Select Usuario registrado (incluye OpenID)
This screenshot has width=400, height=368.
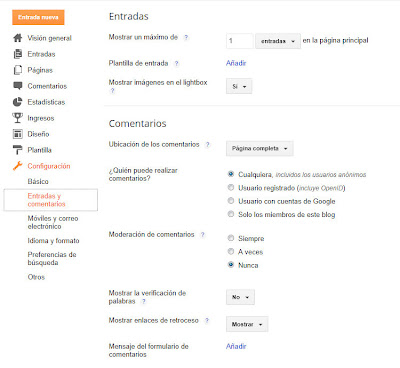pos(231,187)
